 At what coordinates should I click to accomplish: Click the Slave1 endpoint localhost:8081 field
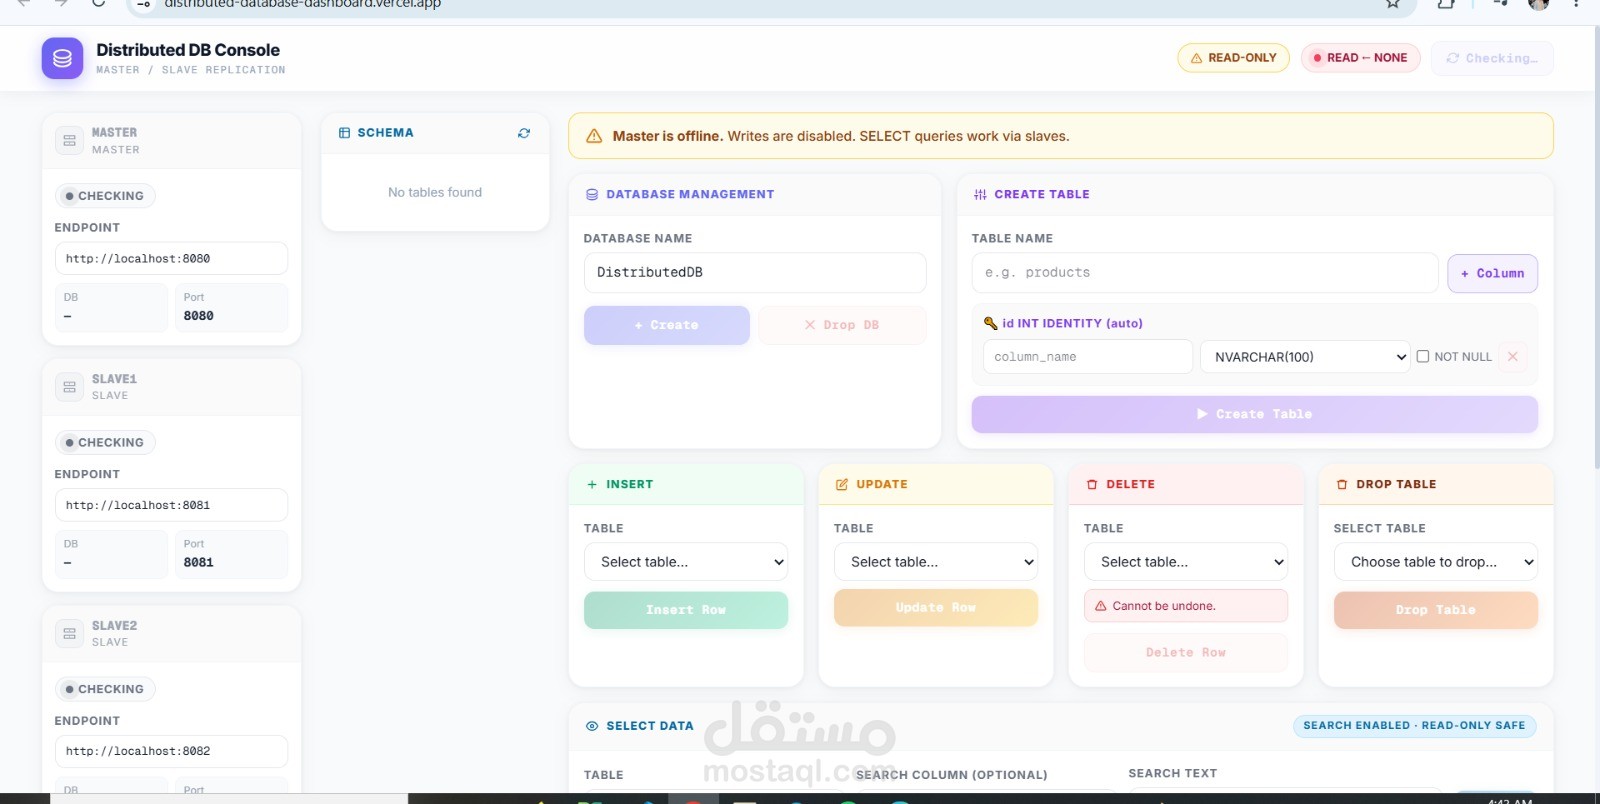[171, 505]
